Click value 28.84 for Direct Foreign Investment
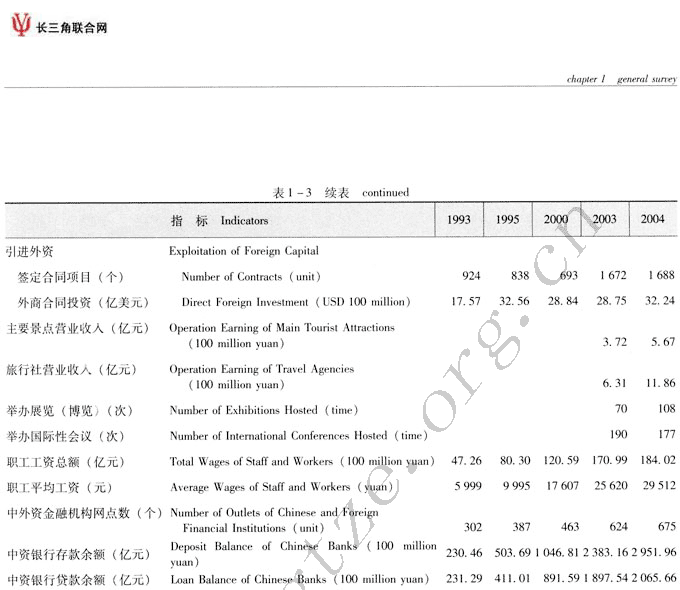Viewport: 680px width, 590px height. click(x=563, y=301)
